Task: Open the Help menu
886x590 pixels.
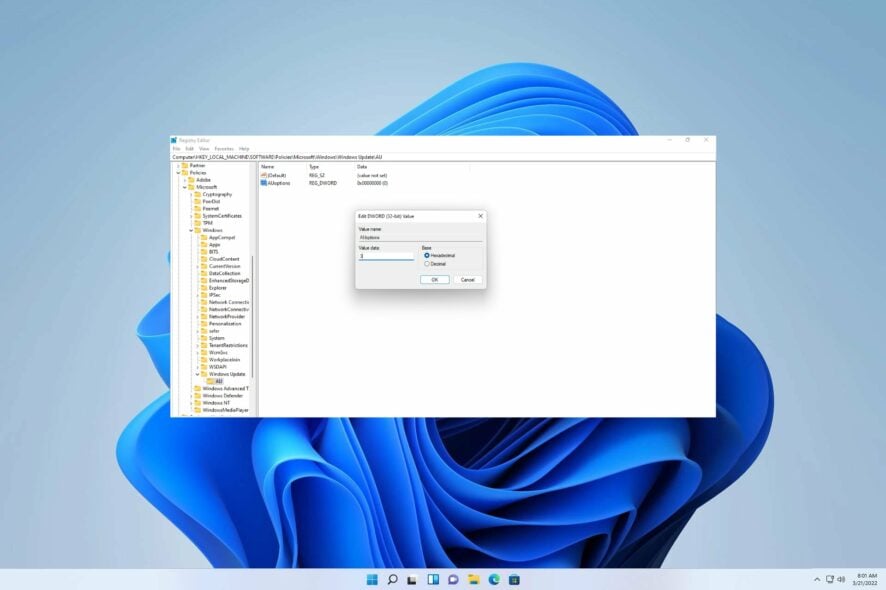Action: pyautogui.click(x=244, y=149)
